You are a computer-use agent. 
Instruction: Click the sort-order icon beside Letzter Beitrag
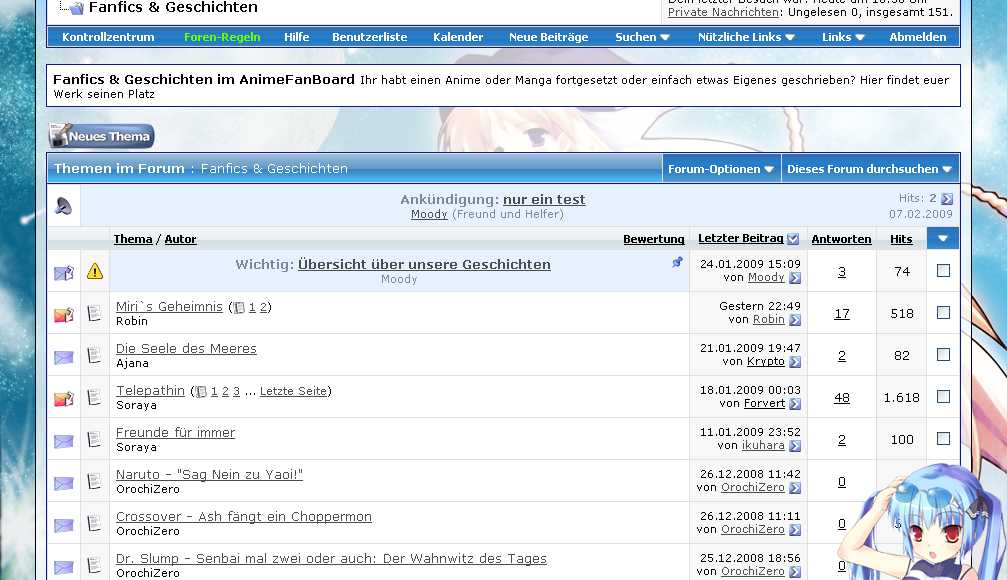pos(793,239)
